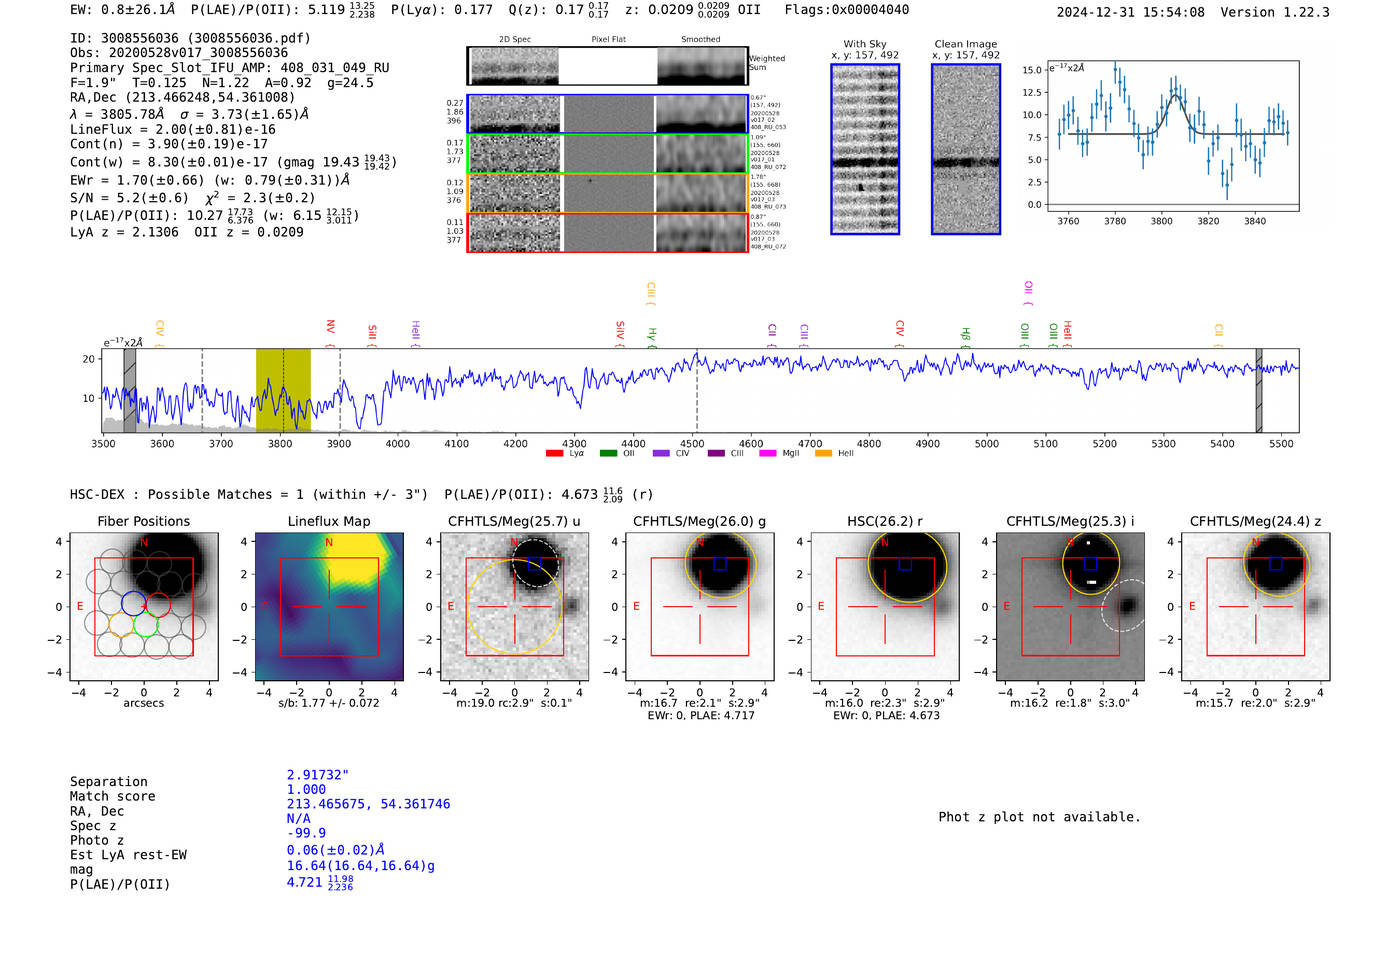
Task: Click the timestamp '2024-12-31 15:54:08'
Action: (x=1131, y=12)
